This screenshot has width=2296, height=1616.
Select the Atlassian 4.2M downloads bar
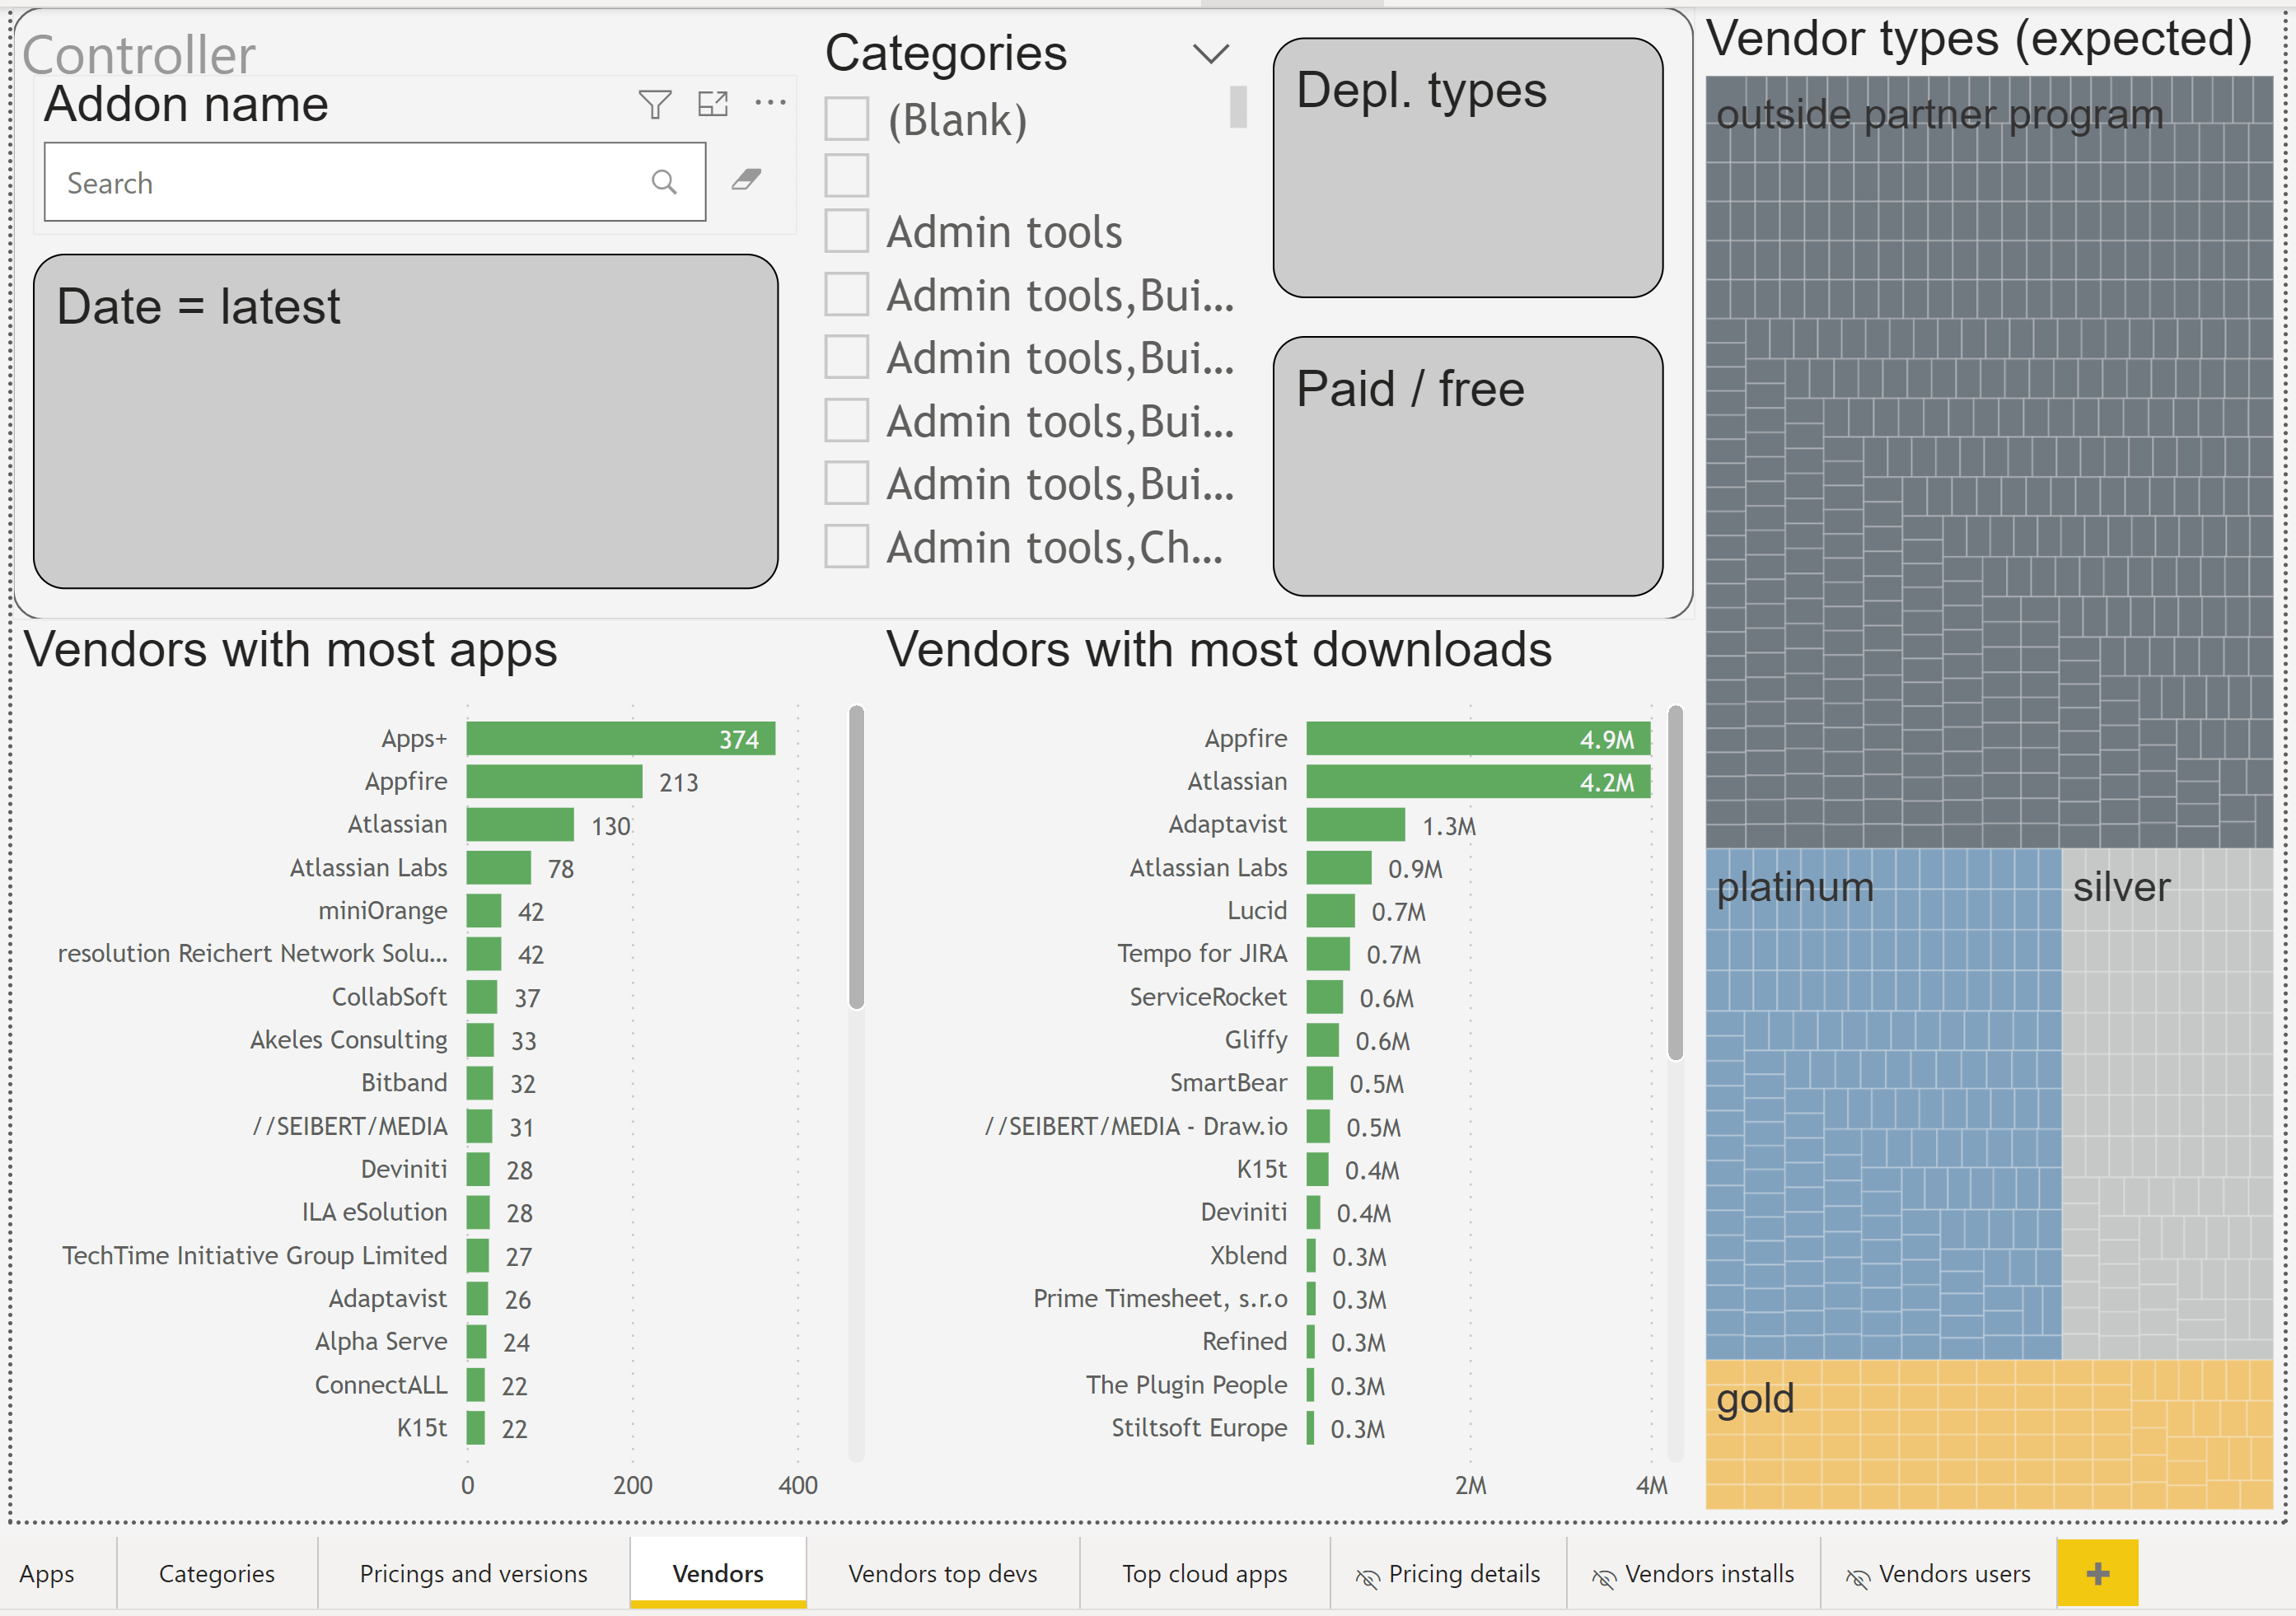[1478, 782]
